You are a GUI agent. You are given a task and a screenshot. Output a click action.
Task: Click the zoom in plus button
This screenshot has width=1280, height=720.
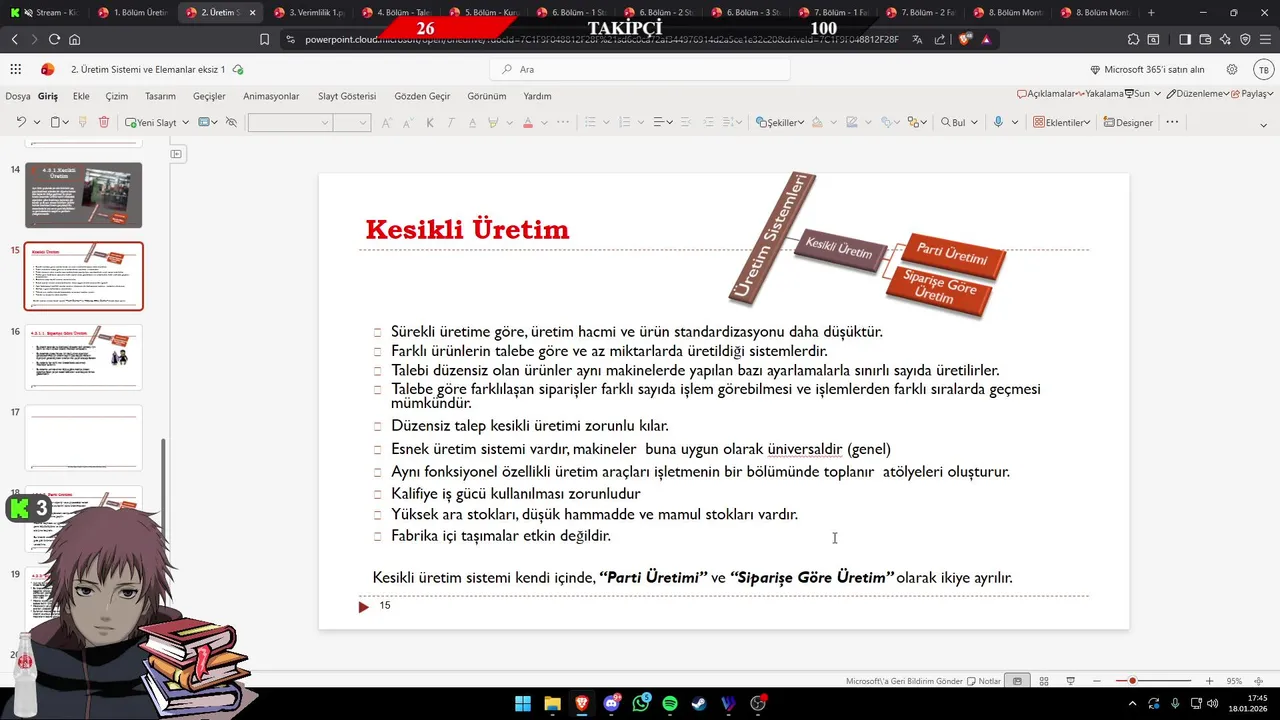pos(1209,681)
